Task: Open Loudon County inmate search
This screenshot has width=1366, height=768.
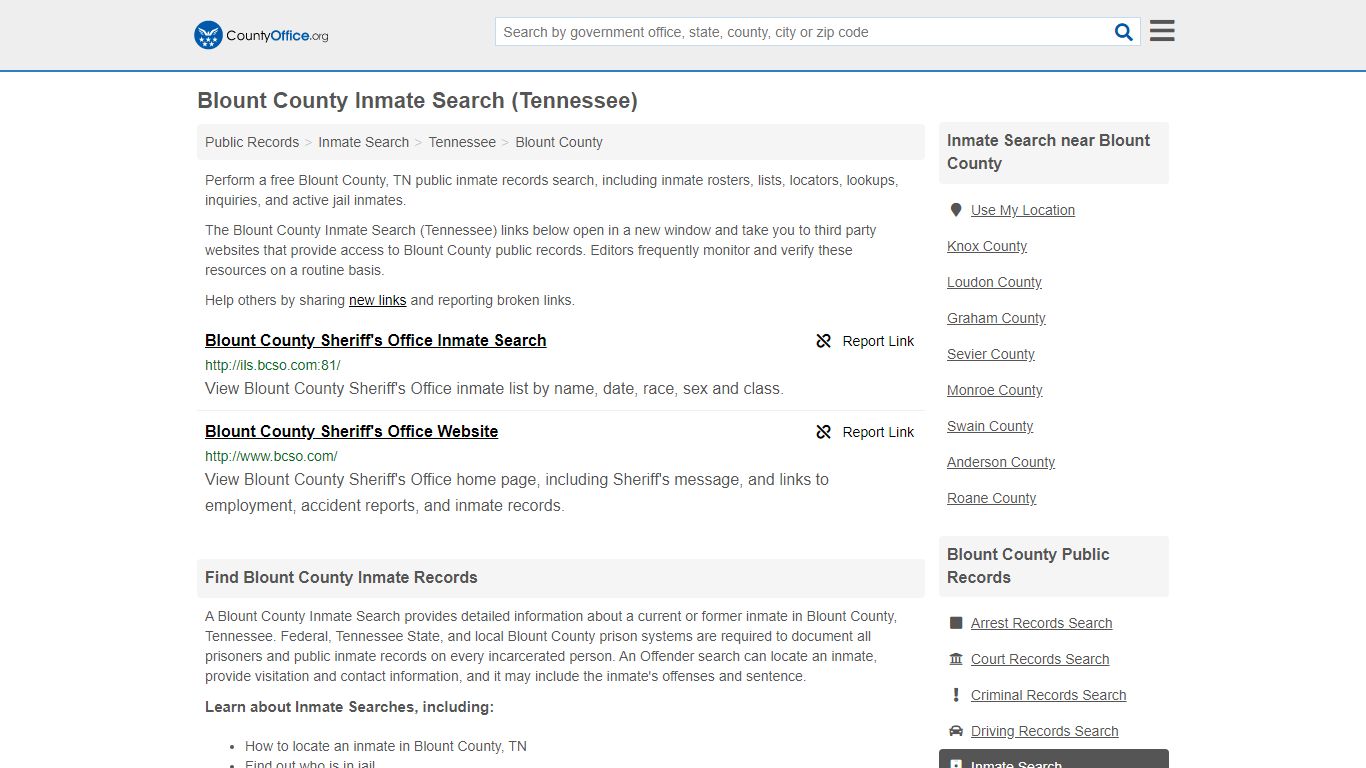Action: (994, 282)
